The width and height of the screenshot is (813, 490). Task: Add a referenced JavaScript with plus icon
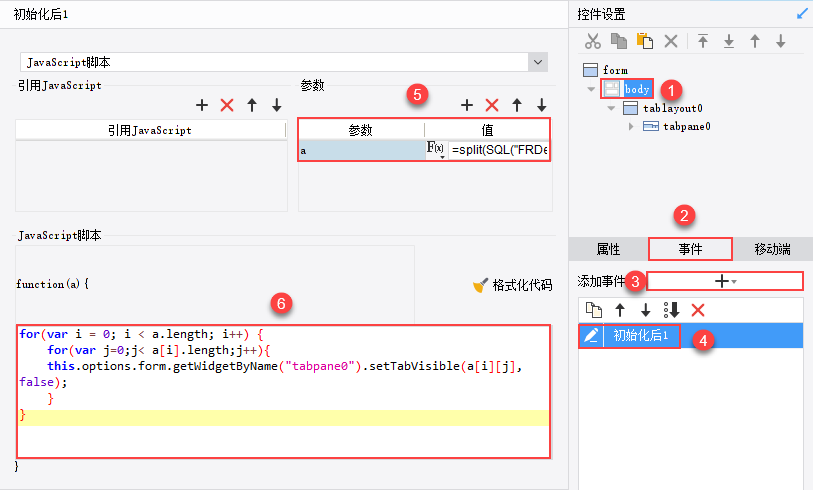(x=202, y=105)
